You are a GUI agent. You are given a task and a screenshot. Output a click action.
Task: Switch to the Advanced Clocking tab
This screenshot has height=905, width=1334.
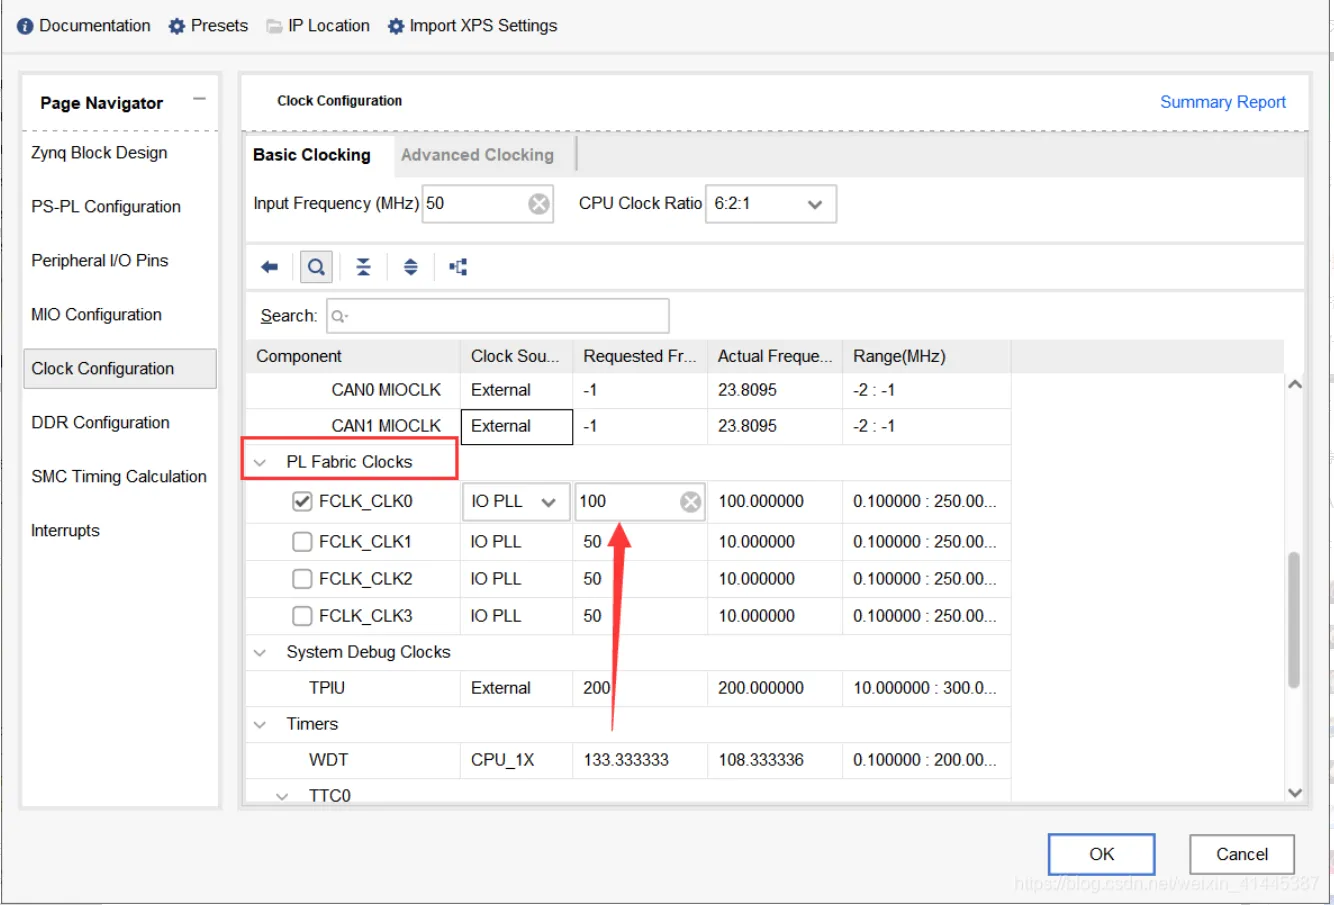click(x=478, y=155)
